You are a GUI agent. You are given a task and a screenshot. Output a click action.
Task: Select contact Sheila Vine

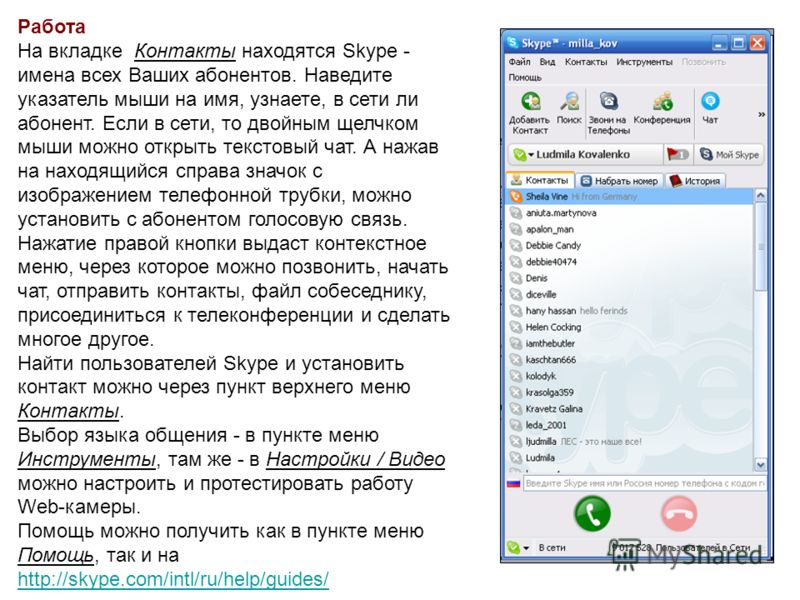(x=630, y=196)
